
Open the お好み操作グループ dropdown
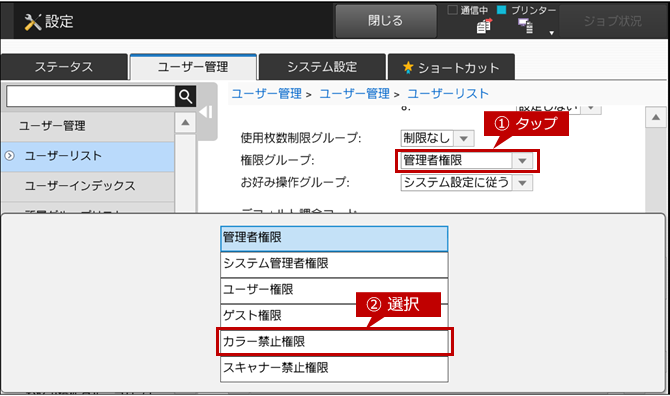click(x=467, y=183)
